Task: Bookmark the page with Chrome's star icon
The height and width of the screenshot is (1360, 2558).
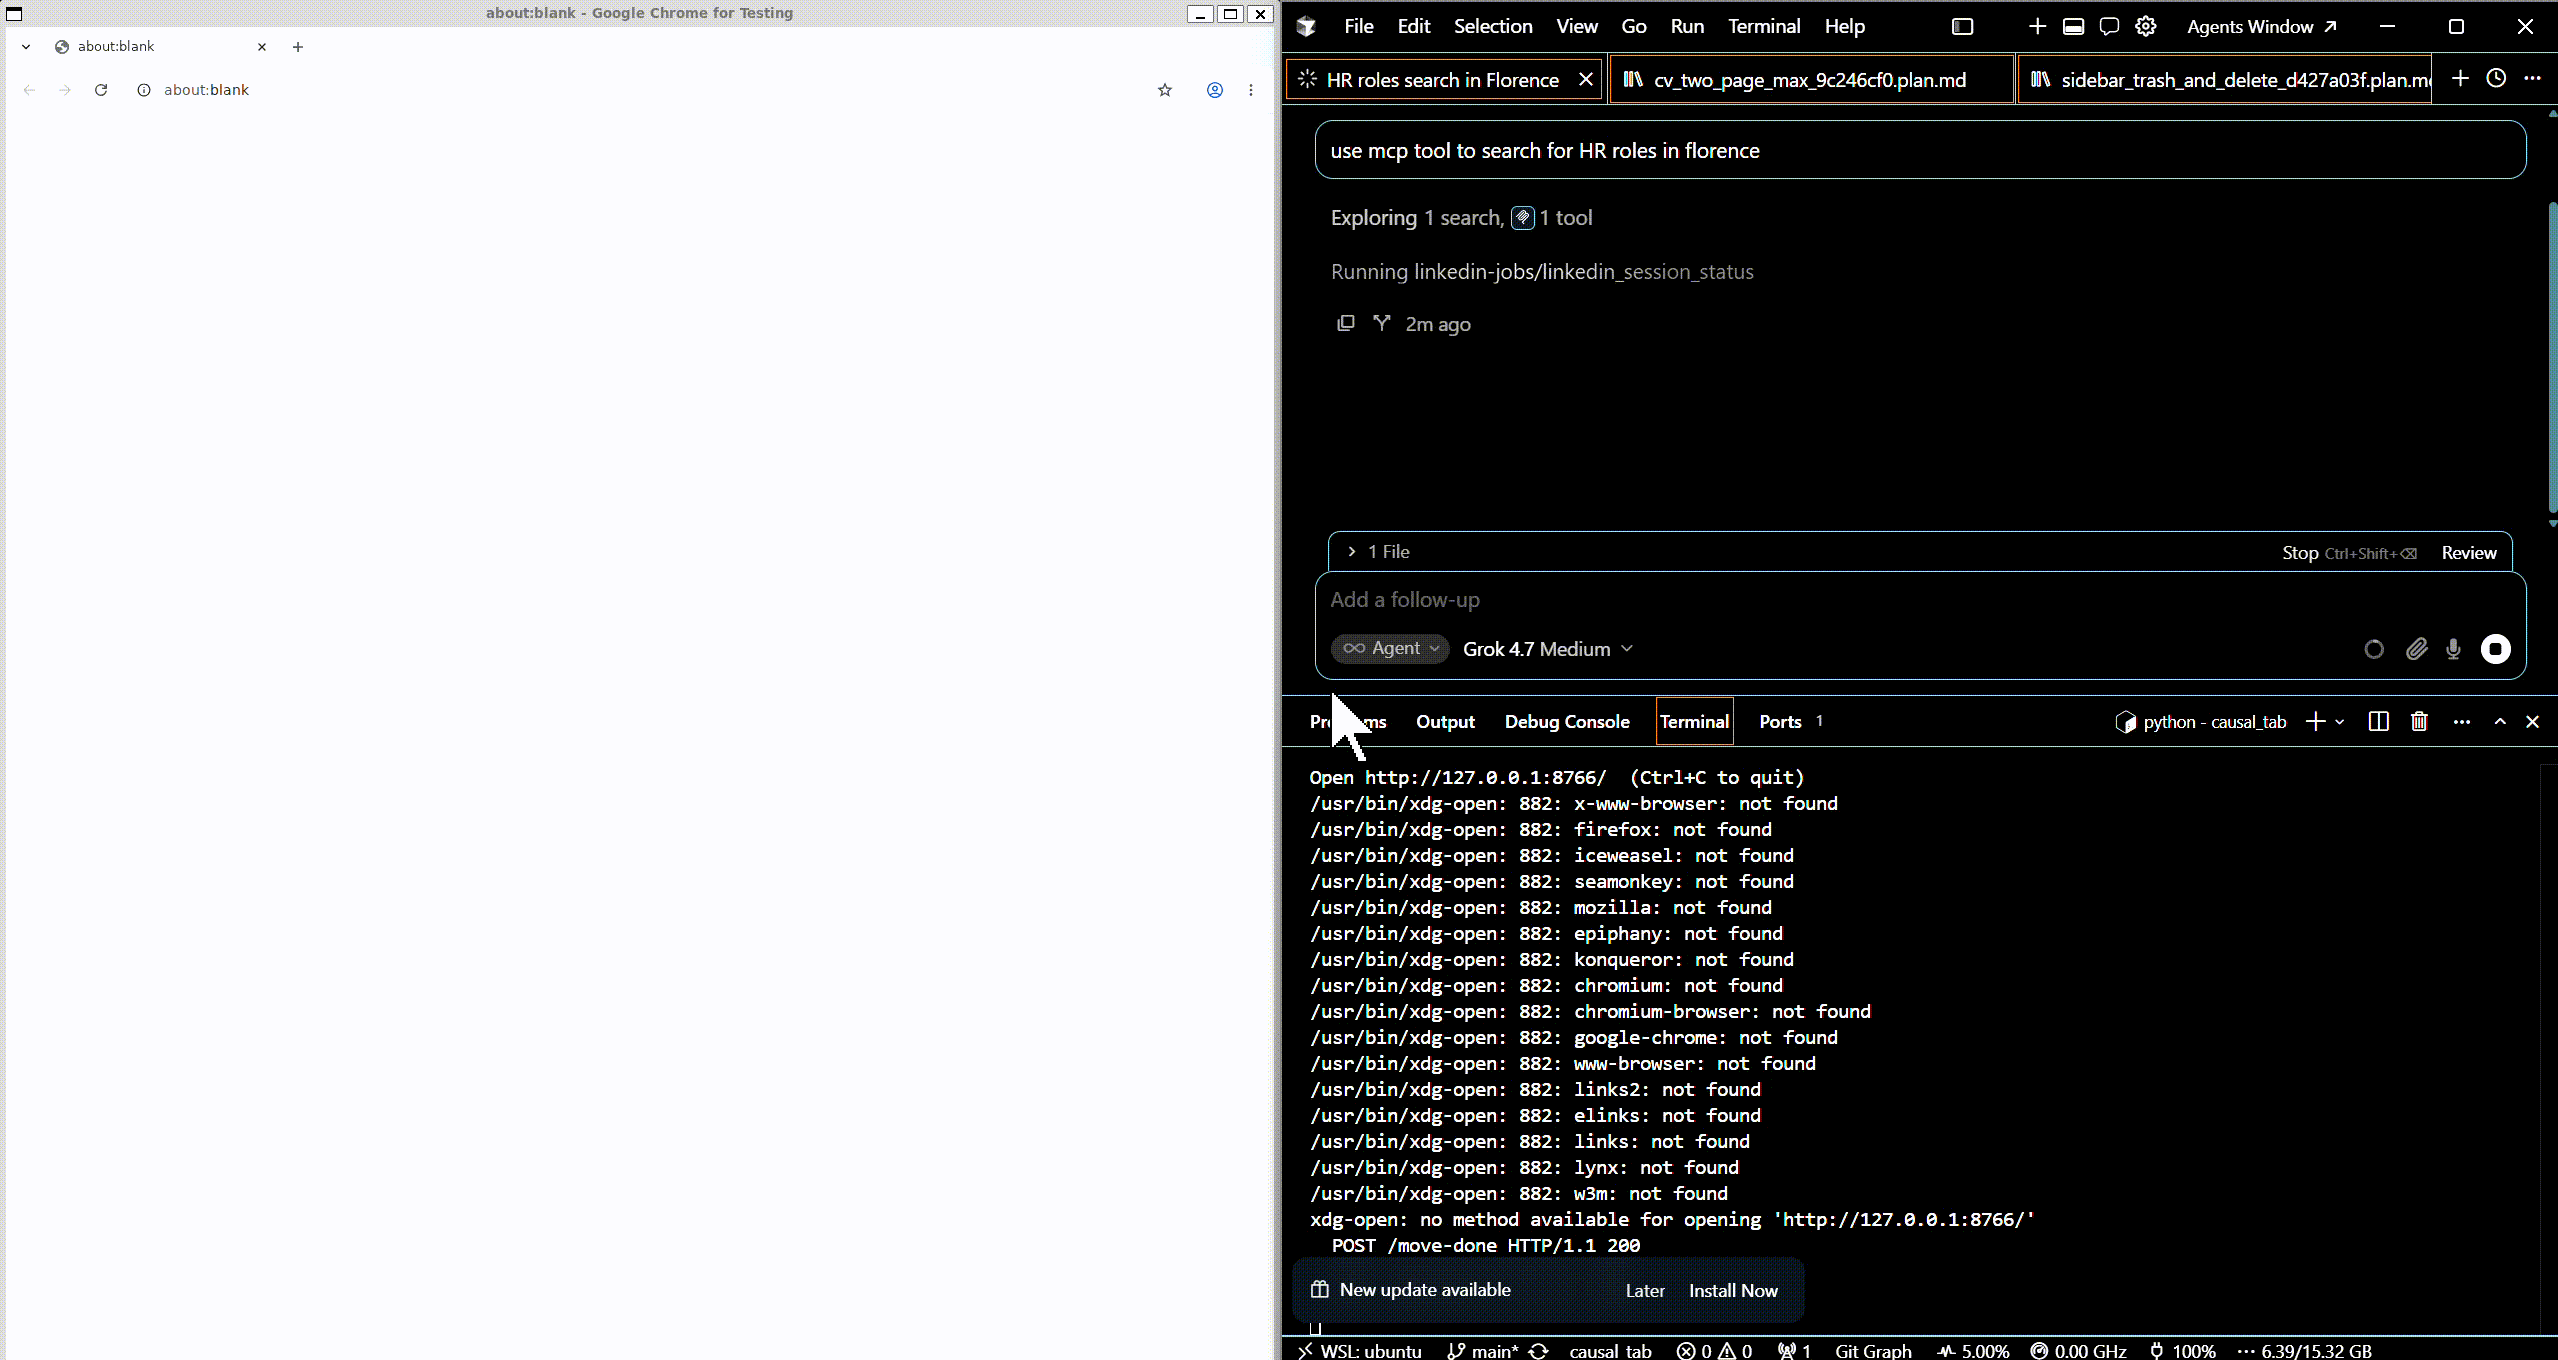Action: 1165,90
